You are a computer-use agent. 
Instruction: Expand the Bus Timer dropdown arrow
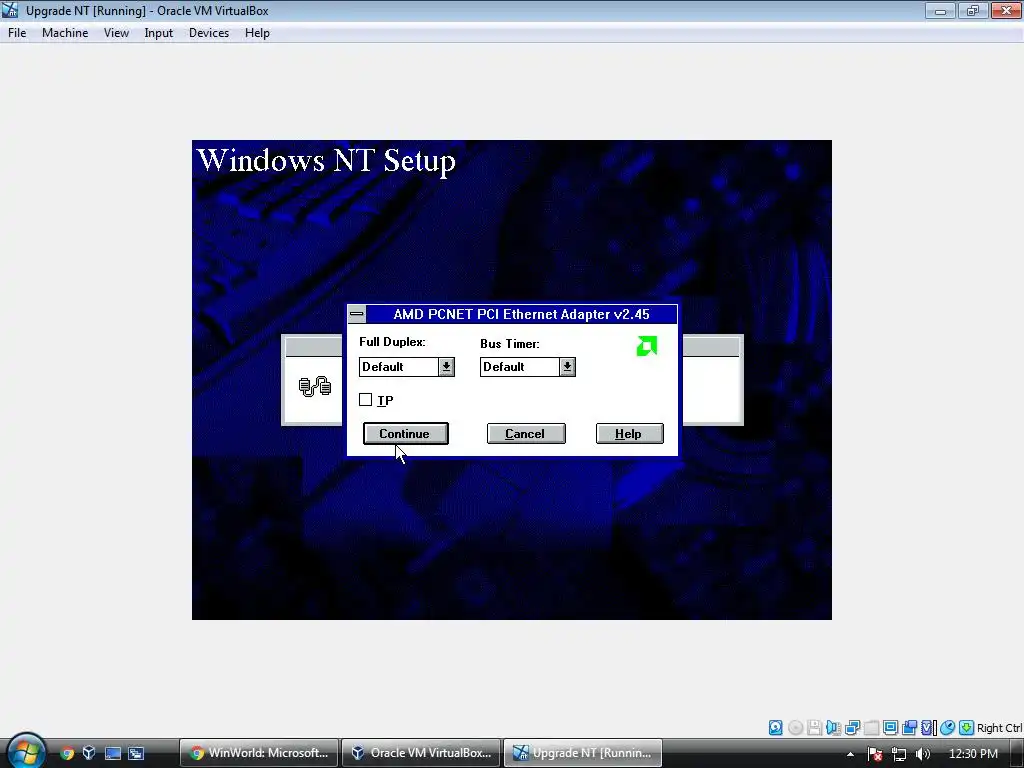[x=567, y=367]
